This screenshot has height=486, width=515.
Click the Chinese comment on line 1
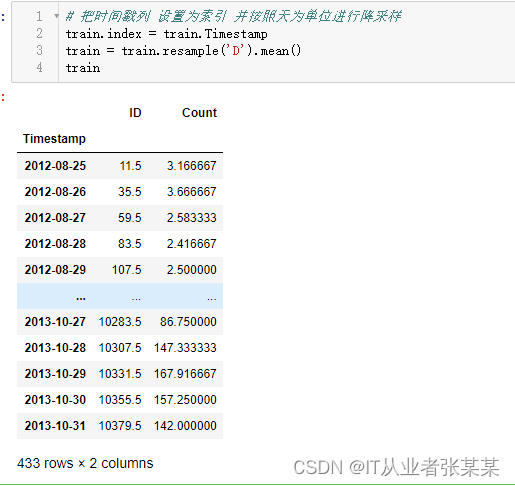pyautogui.click(x=233, y=16)
